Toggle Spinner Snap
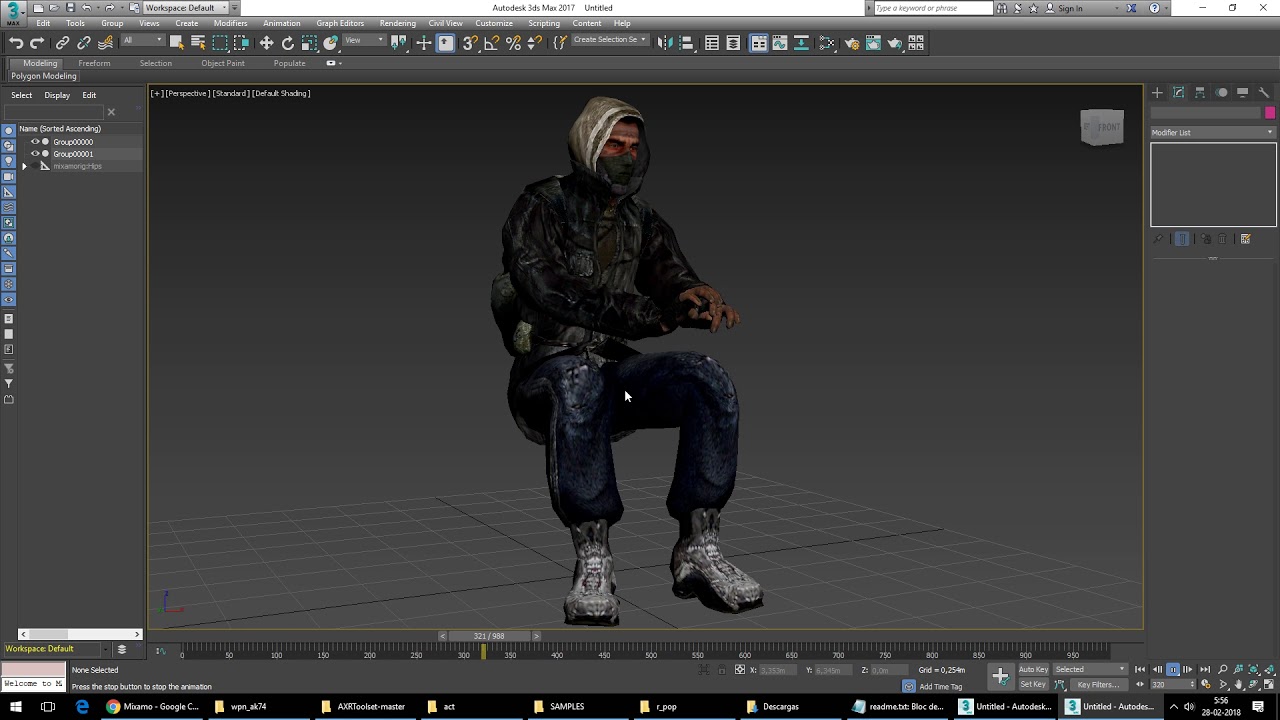This screenshot has width=1280, height=720. (534, 43)
